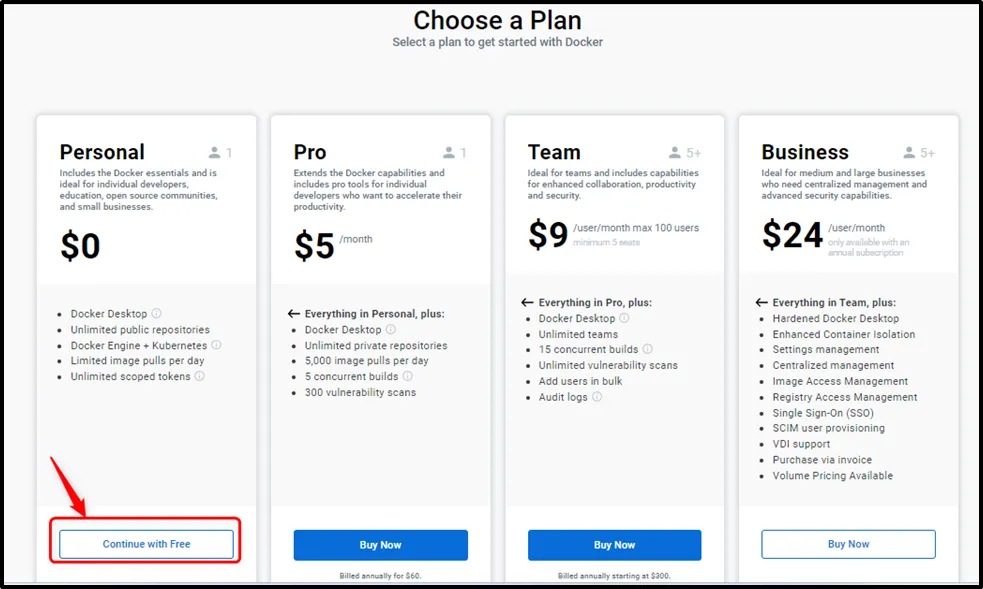Click the user seat icon on Personal plan
The width and height of the screenshot is (983, 589).
pos(214,153)
